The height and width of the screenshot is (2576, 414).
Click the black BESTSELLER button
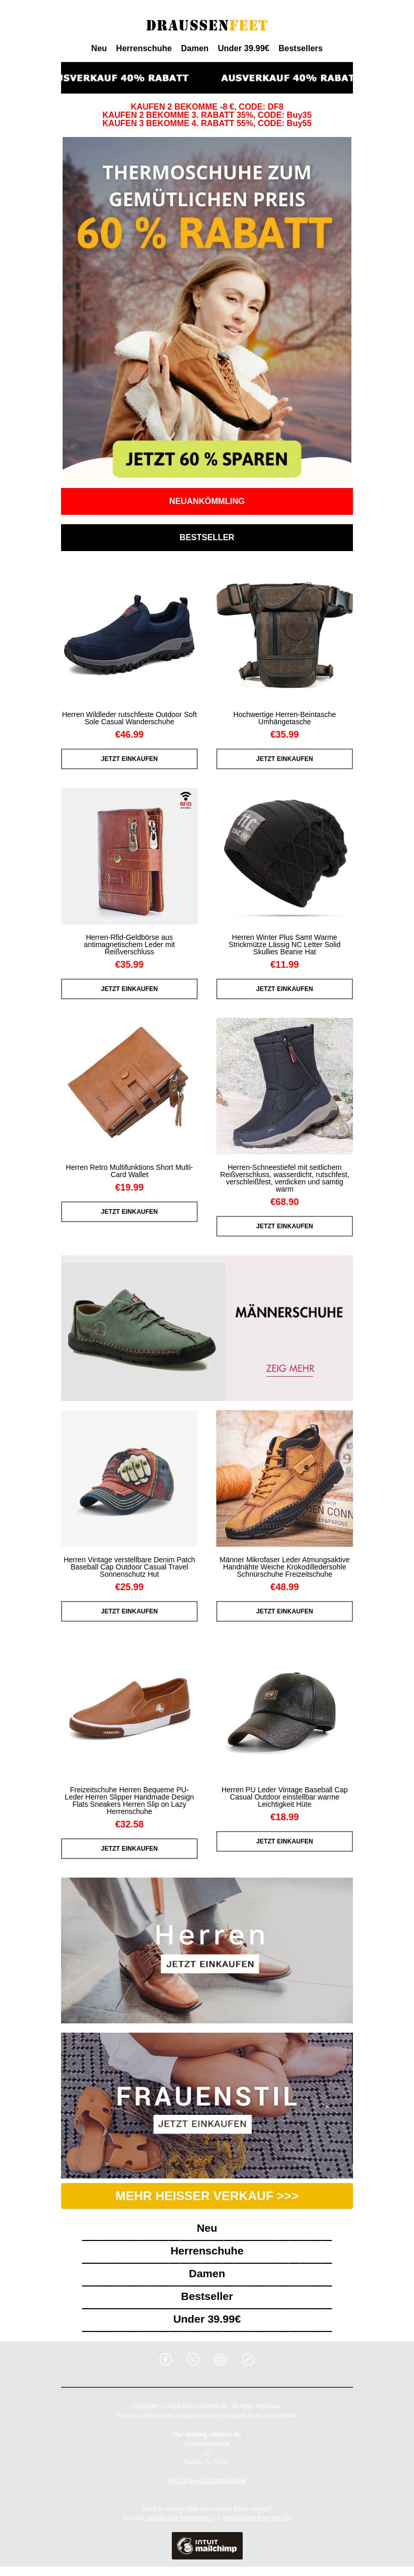[x=207, y=537]
